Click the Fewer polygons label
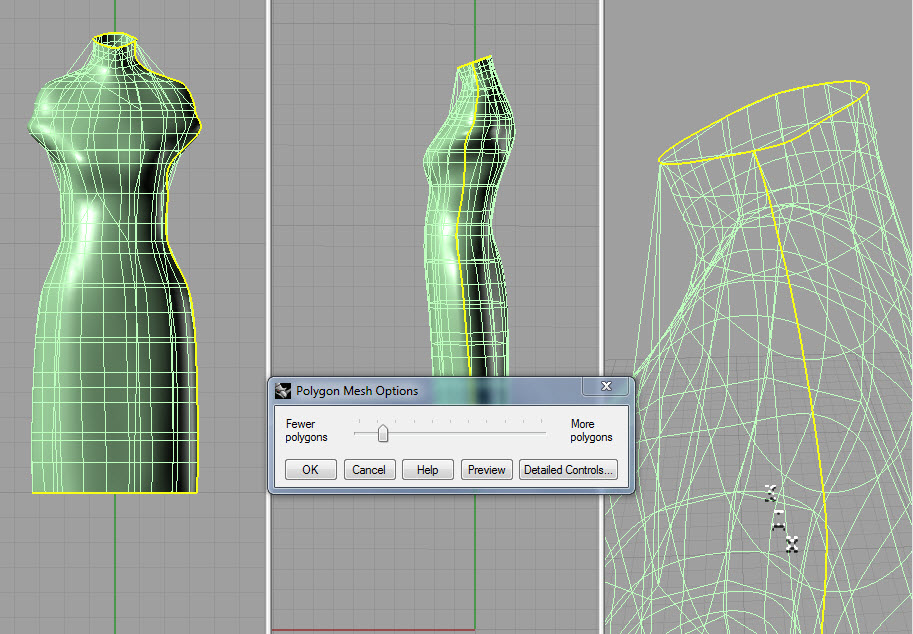 [300, 431]
